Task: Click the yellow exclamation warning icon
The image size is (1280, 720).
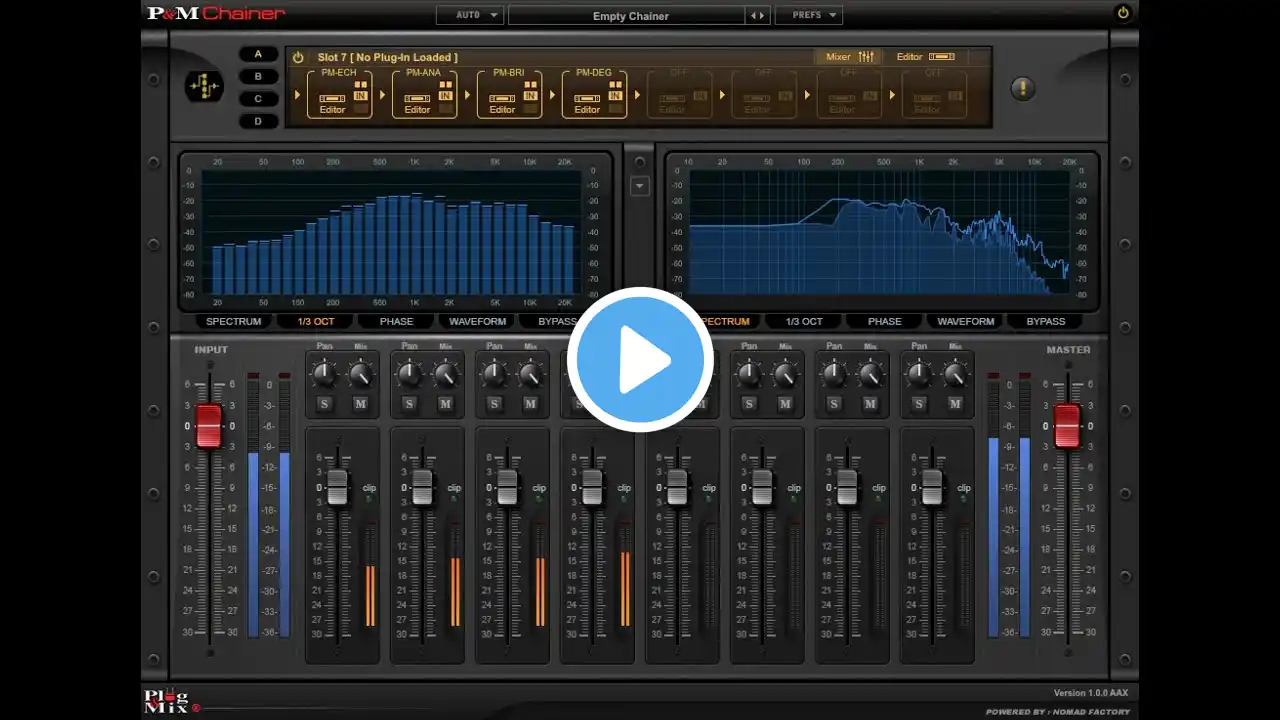Action: click(x=1022, y=88)
